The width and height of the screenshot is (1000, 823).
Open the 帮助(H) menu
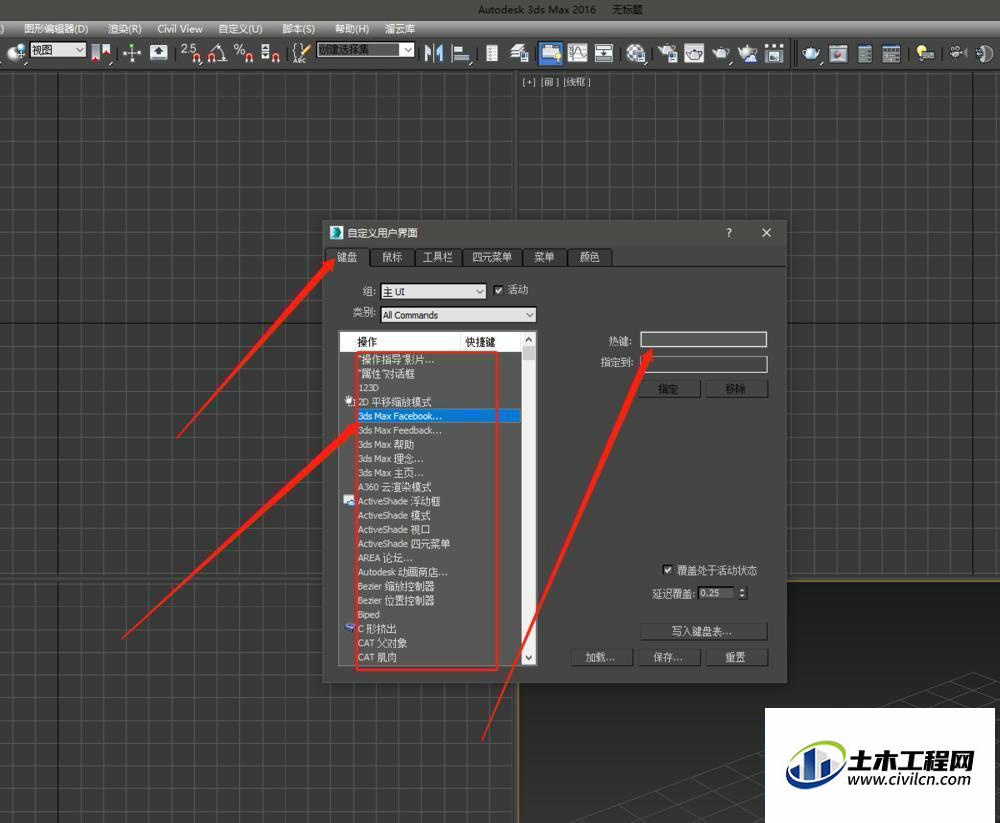coord(352,29)
